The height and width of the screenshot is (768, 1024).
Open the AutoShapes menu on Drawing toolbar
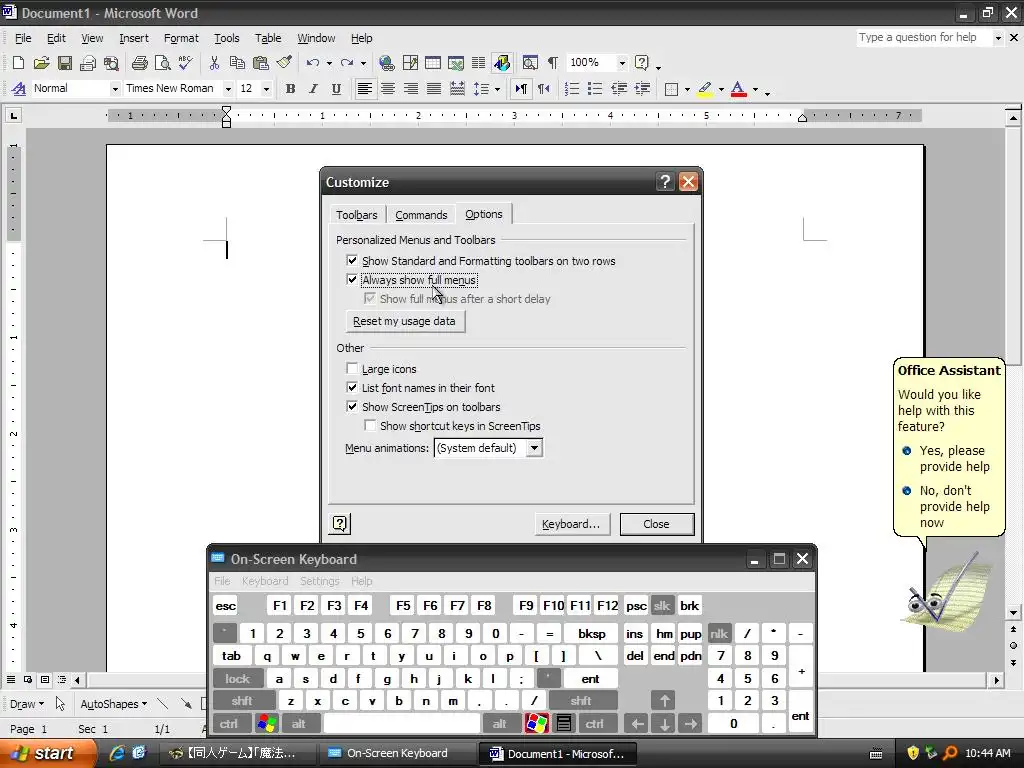pyautogui.click(x=113, y=704)
